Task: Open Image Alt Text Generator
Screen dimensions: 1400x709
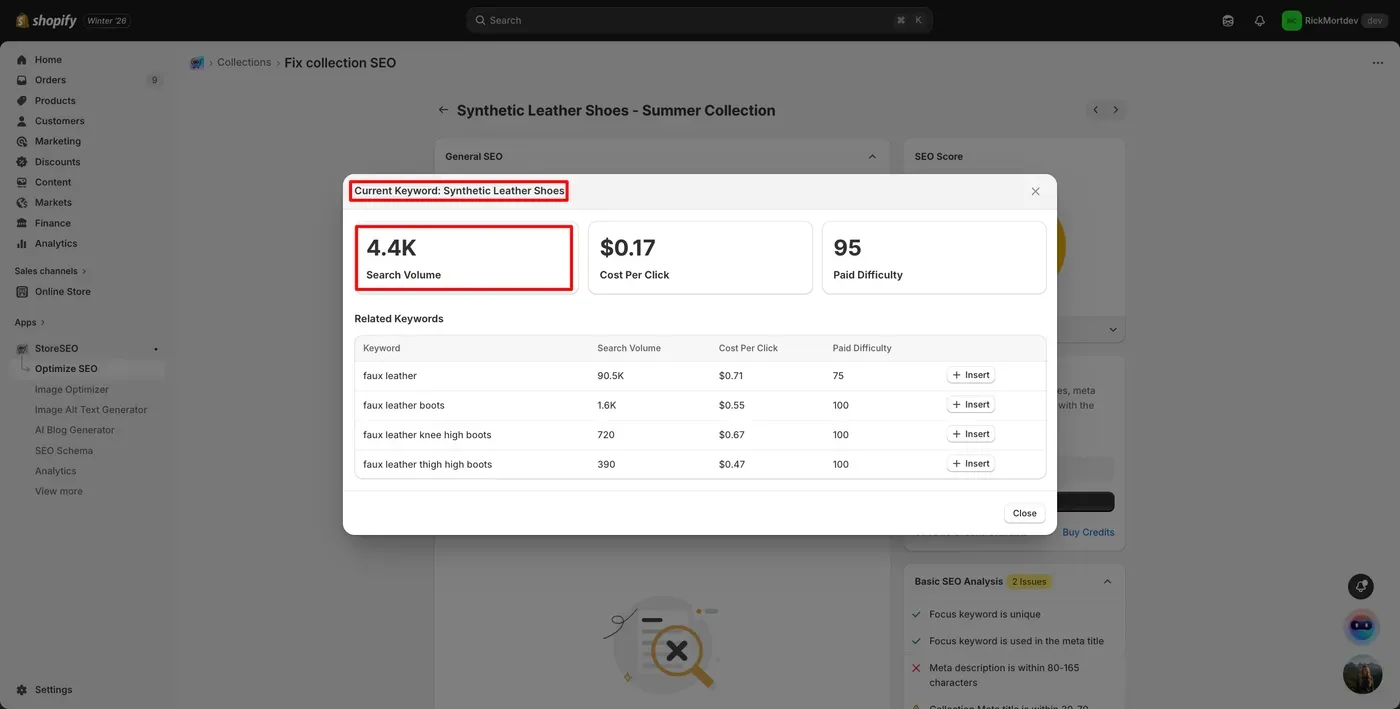Action: pyautogui.click(x=91, y=410)
